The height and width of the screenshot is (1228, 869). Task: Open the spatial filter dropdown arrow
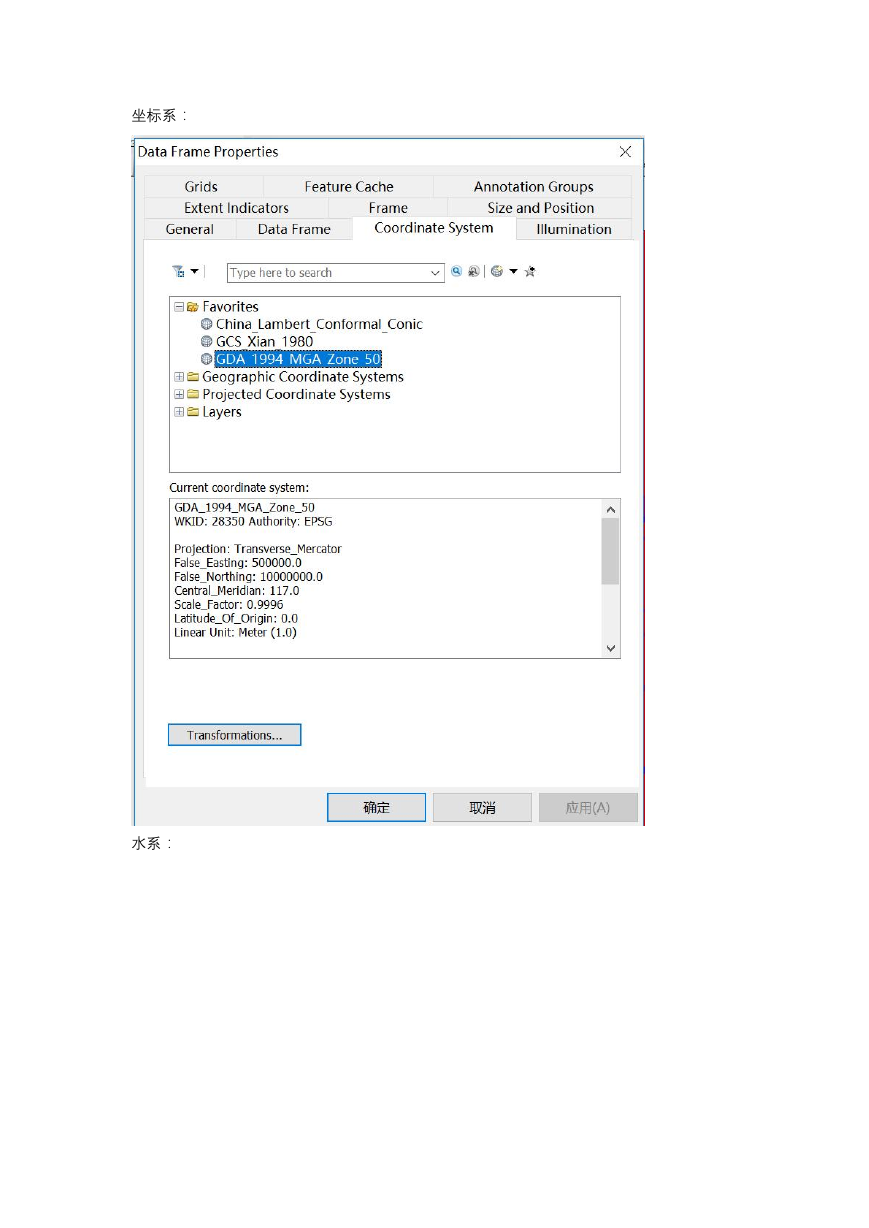[x=194, y=272]
